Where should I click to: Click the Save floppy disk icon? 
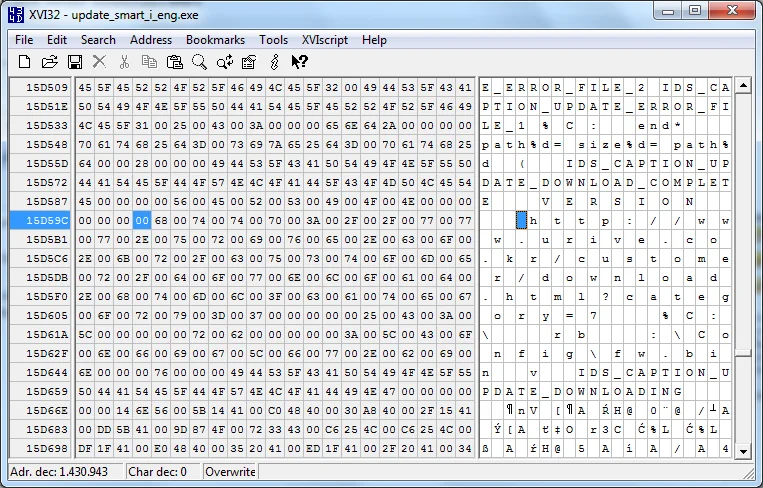[73, 62]
